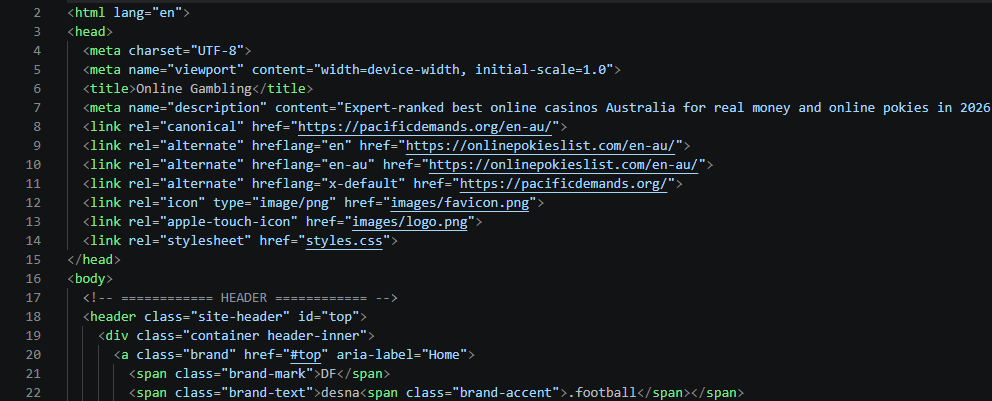
Task: Open the styles.css stylesheet link
Action: (x=344, y=240)
